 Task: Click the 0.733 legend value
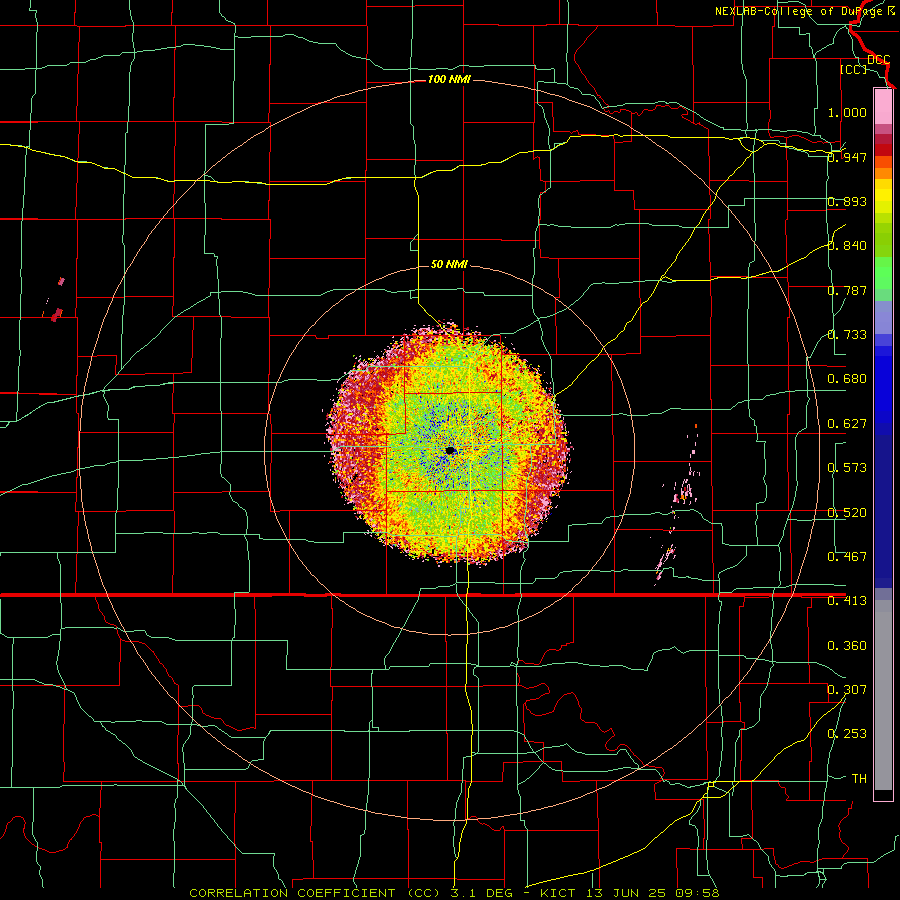point(847,335)
